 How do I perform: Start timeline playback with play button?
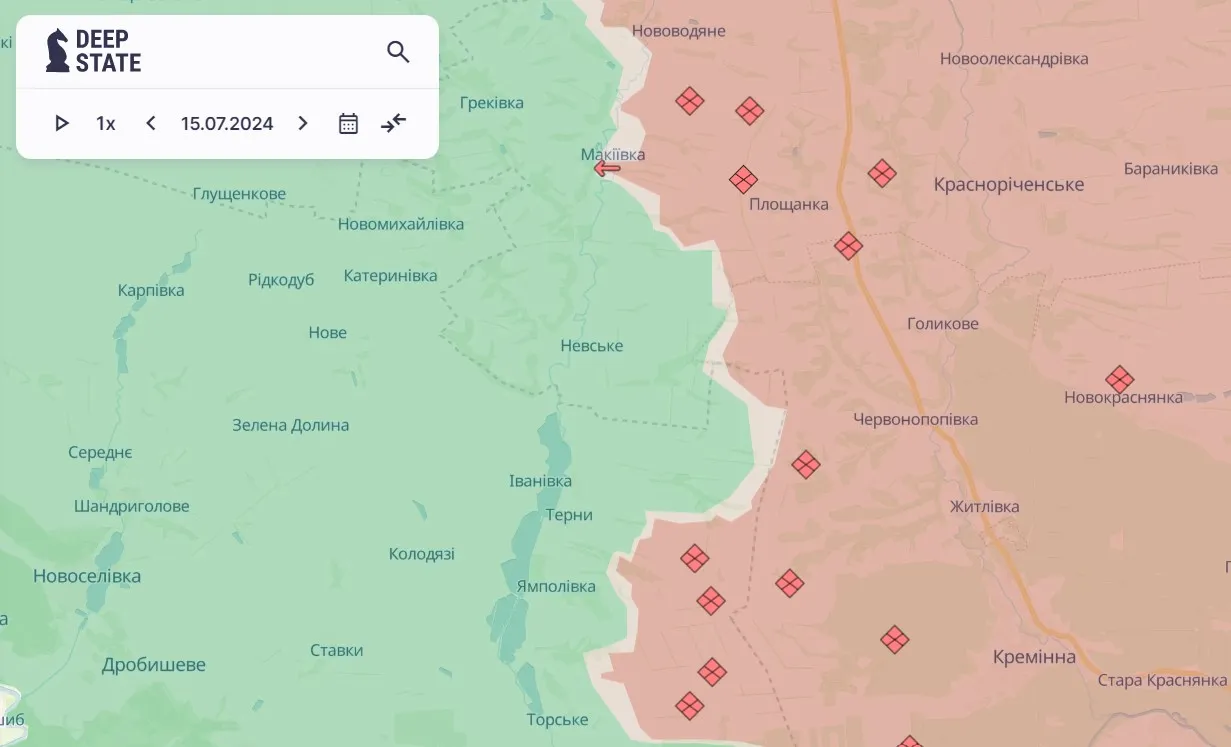click(62, 123)
